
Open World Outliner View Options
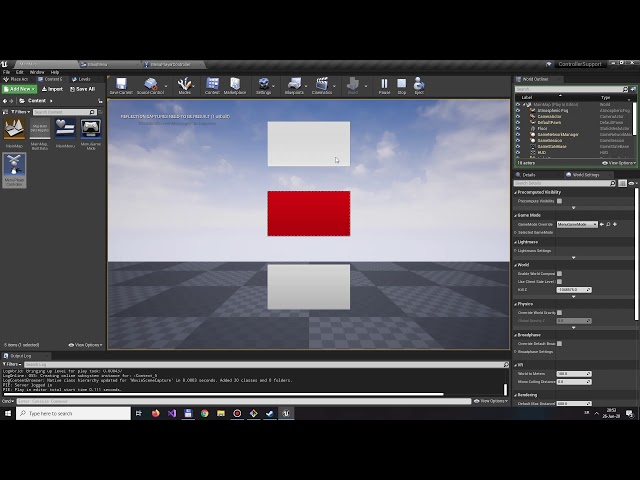[x=619, y=163]
